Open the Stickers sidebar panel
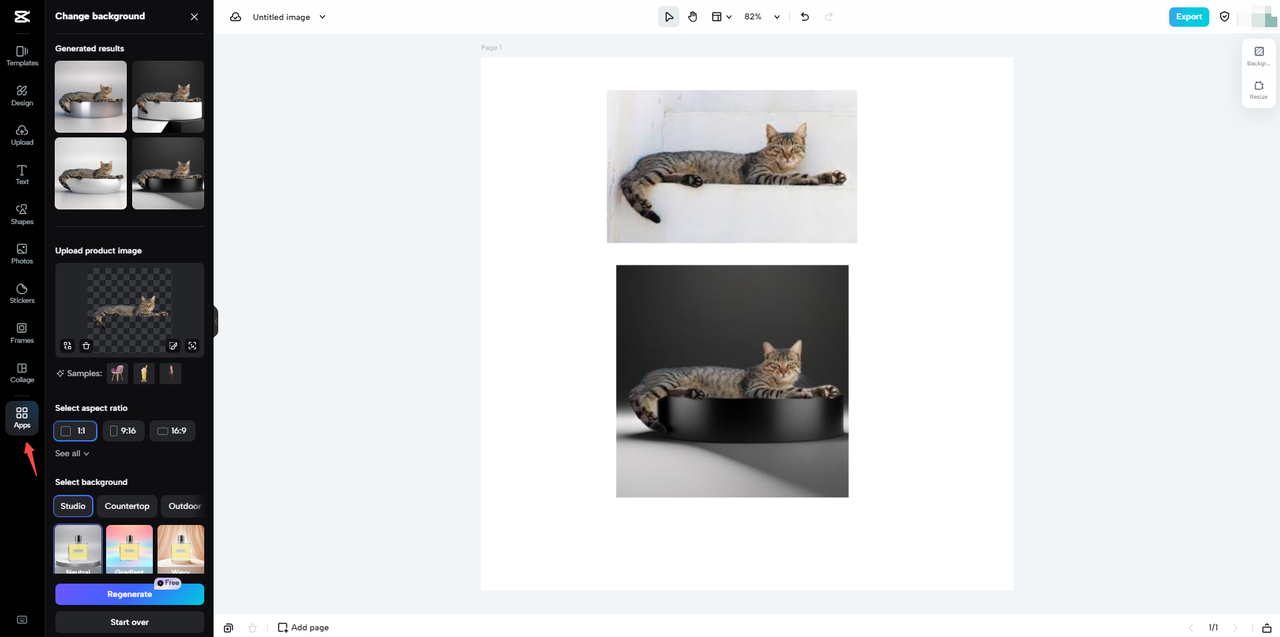Screen dimensions: 1280x637 click(x=22, y=293)
